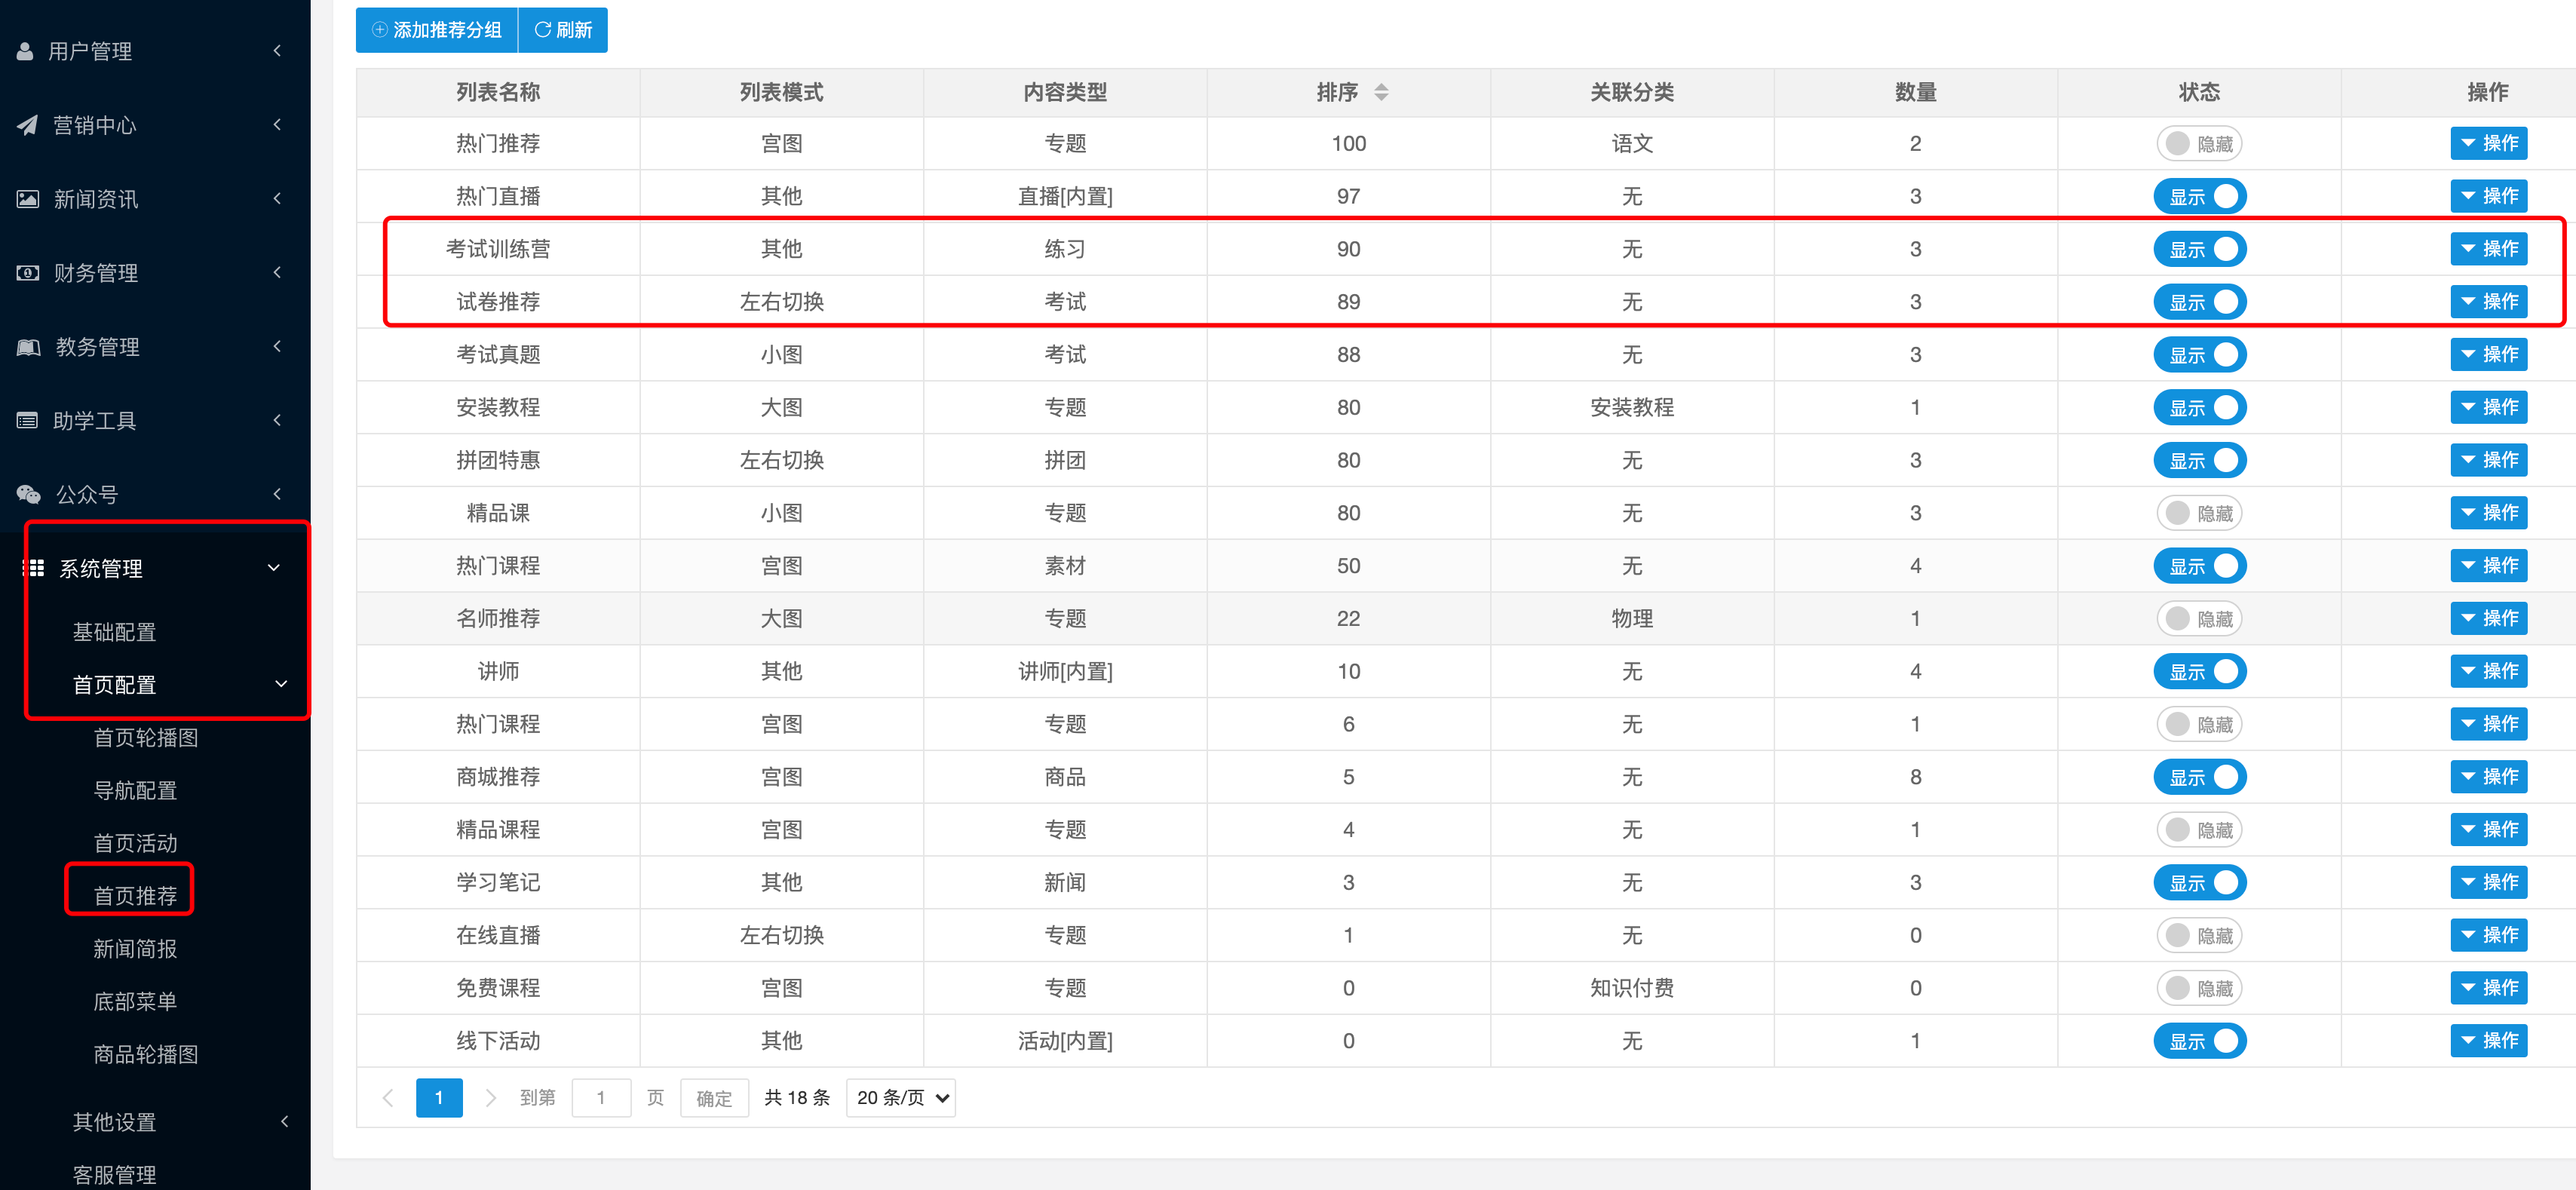This screenshot has height=1190, width=2576.
Task: Open 操作 dropdown for 免费课程 row
Action: 2488,988
